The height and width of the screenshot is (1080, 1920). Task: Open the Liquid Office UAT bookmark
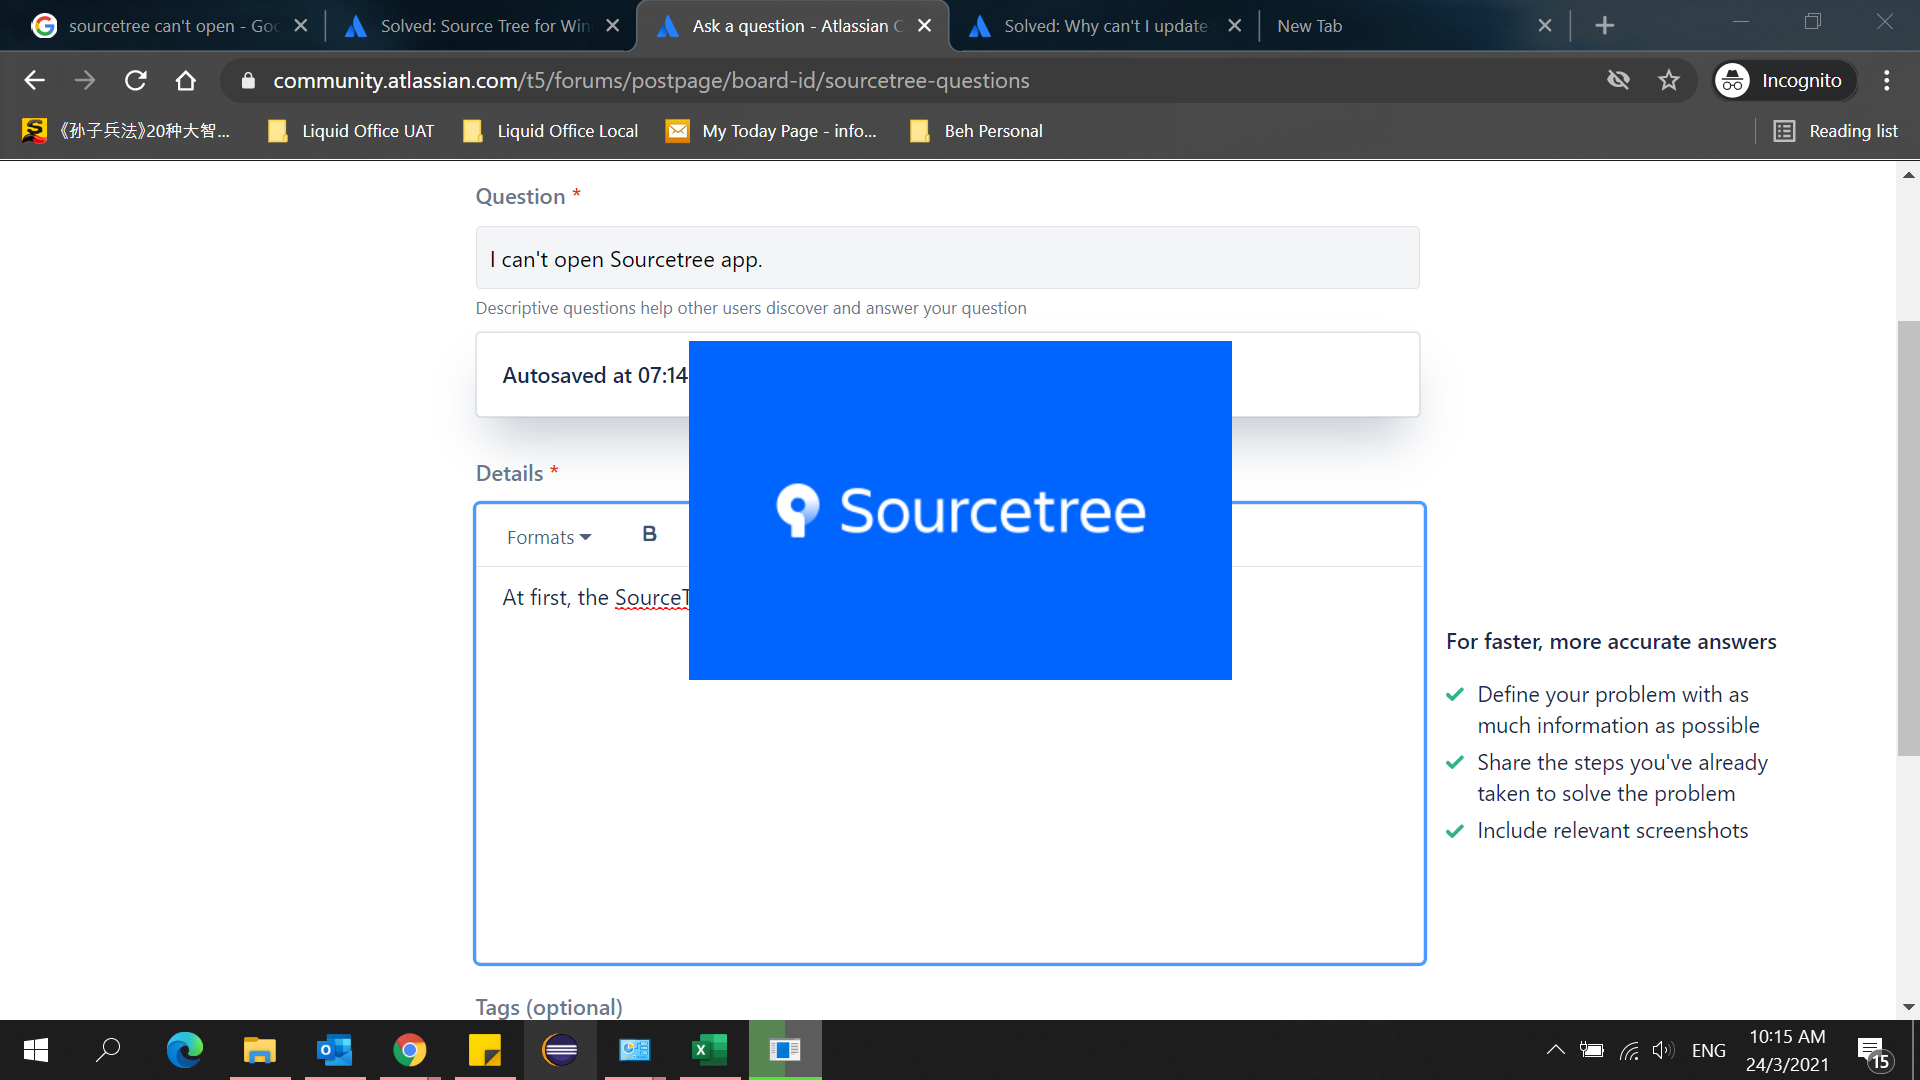[352, 131]
